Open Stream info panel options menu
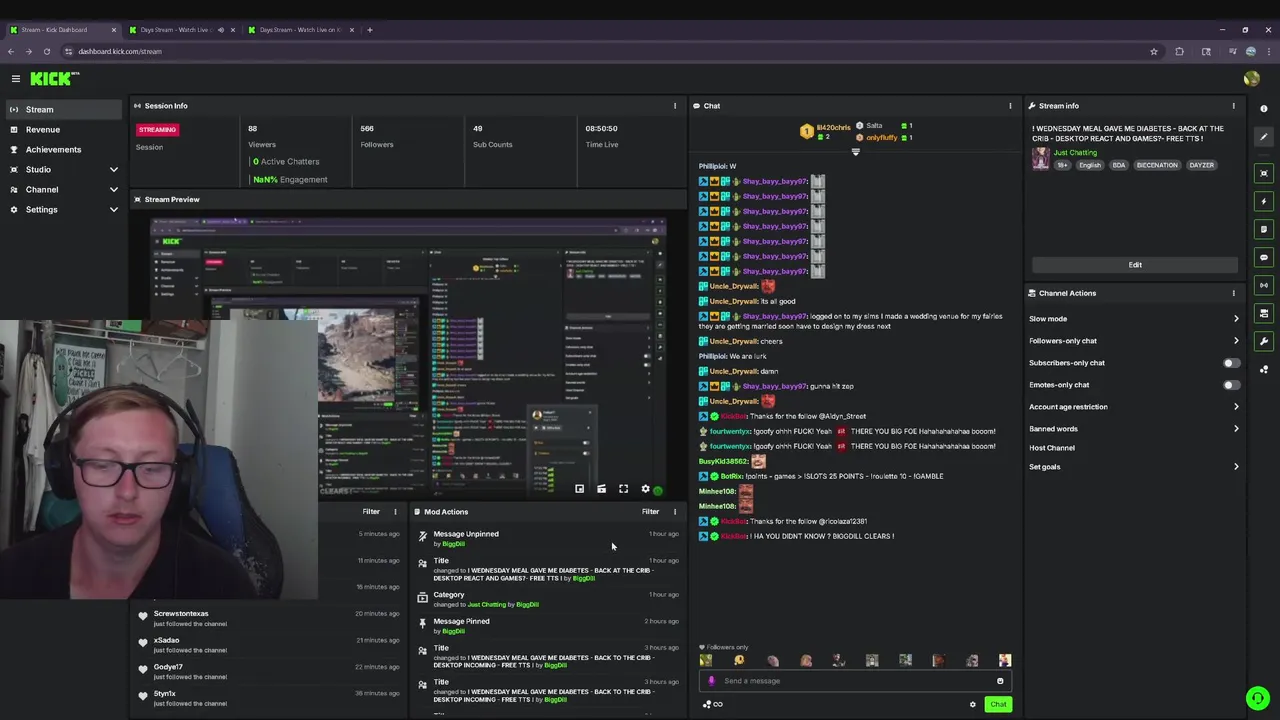This screenshot has height=720, width=1280. (1233, 106)
